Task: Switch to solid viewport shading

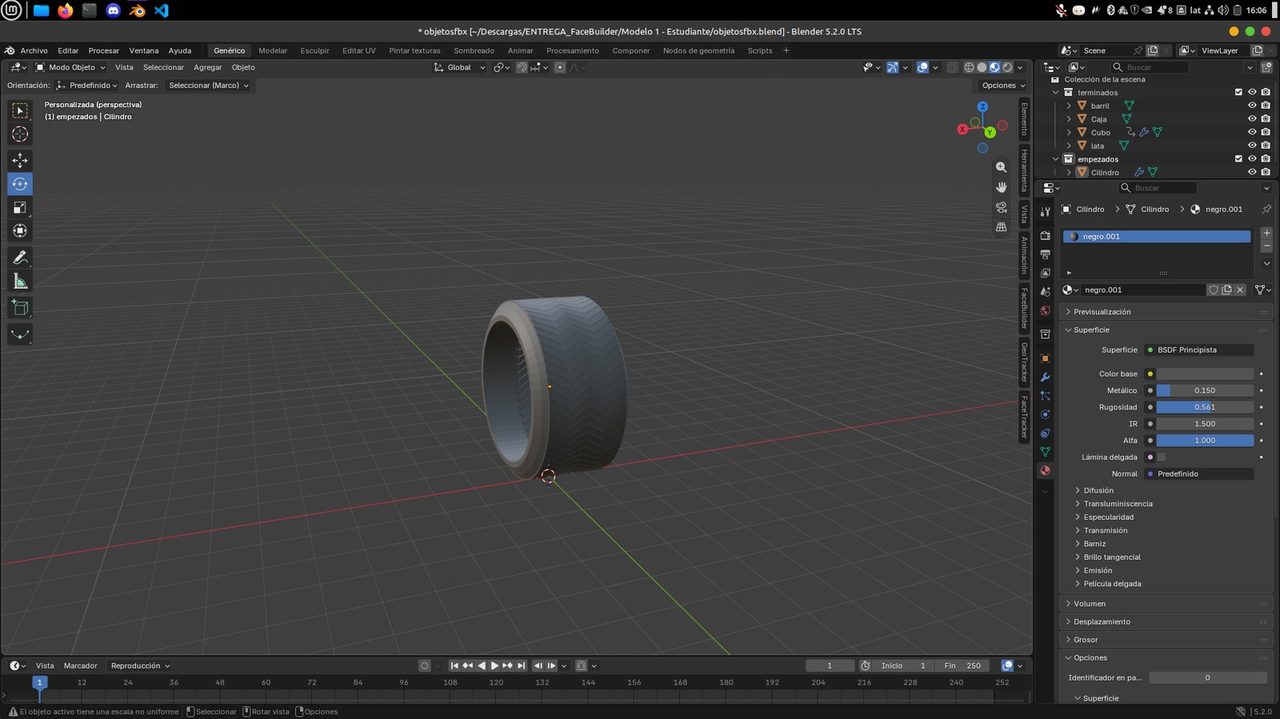Action: coord(982,67)
